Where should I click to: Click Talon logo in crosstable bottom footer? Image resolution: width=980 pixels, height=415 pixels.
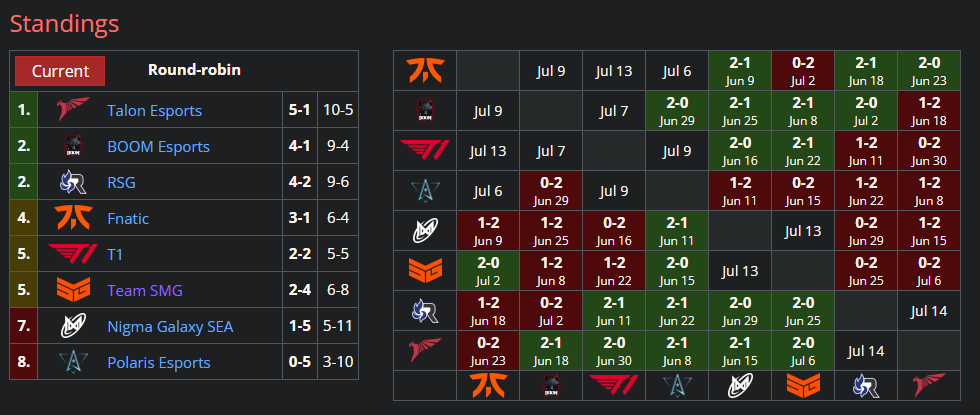pos(929,386)
